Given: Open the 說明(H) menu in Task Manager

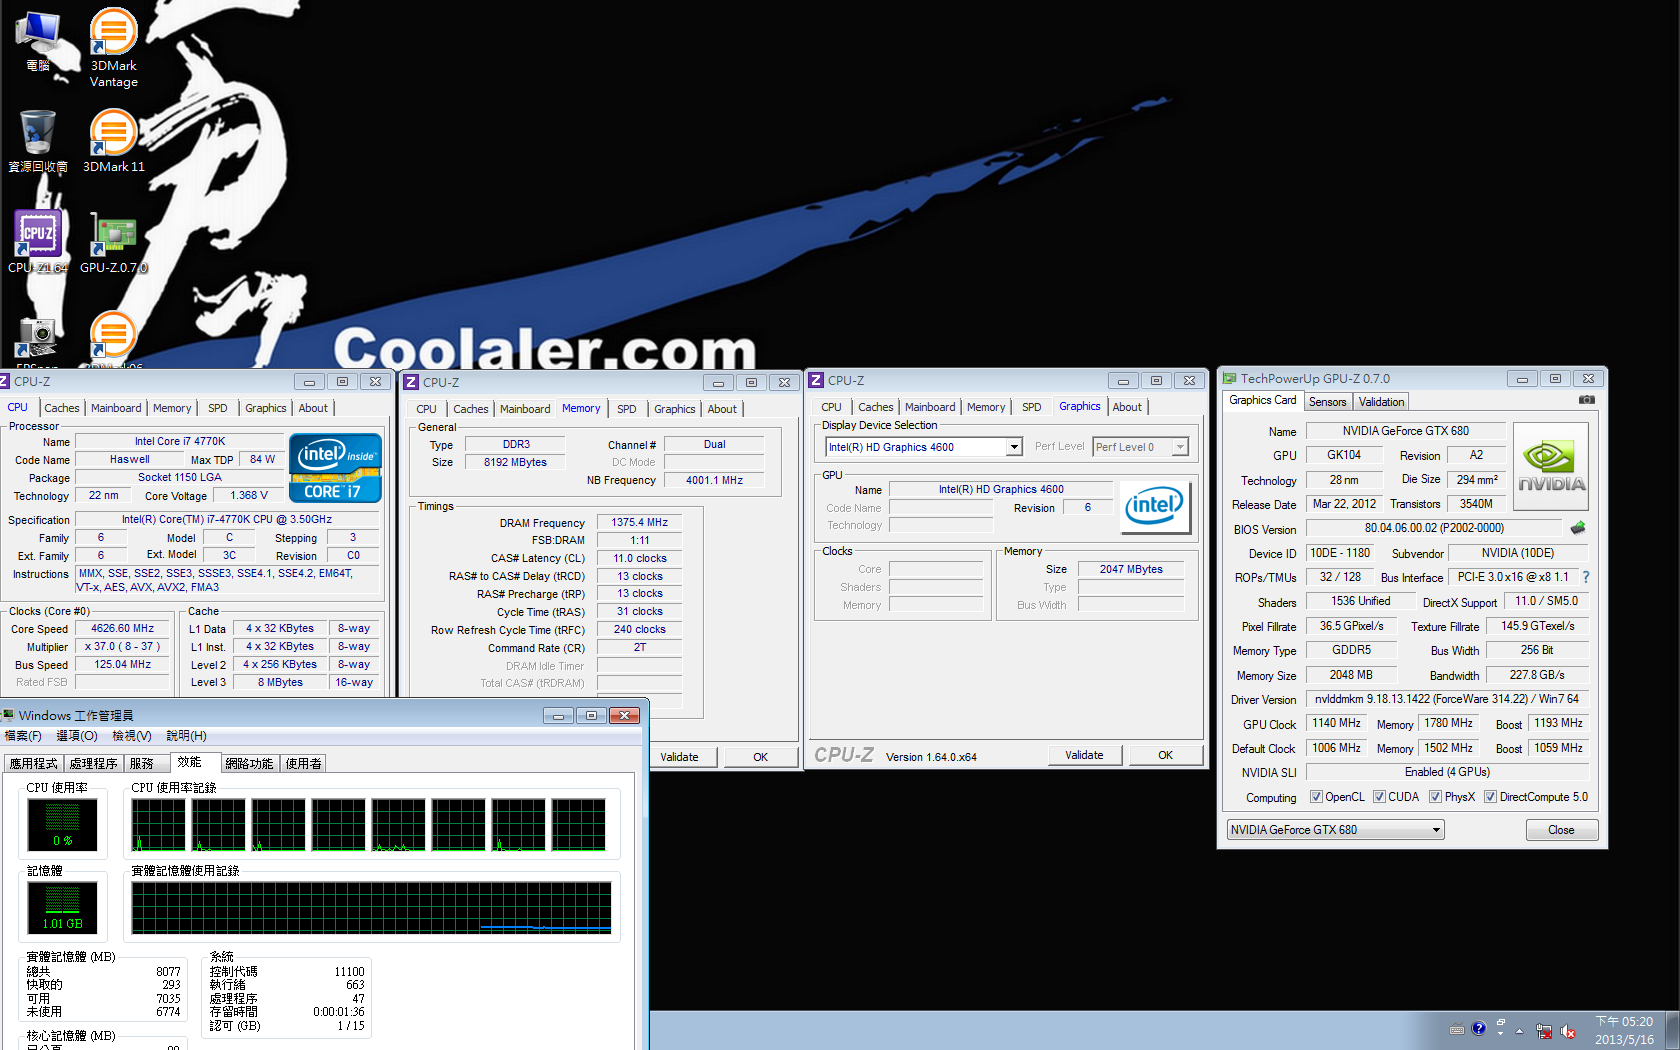Looking at the screenshot, I should [186, 736].
